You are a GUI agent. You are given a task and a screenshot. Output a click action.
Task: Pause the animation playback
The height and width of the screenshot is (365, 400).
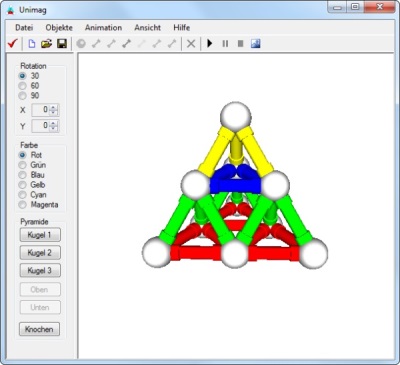225,44
